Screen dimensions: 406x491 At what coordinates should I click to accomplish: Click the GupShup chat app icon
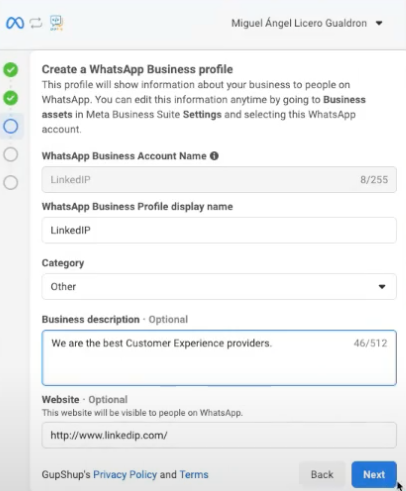(56, 23)
